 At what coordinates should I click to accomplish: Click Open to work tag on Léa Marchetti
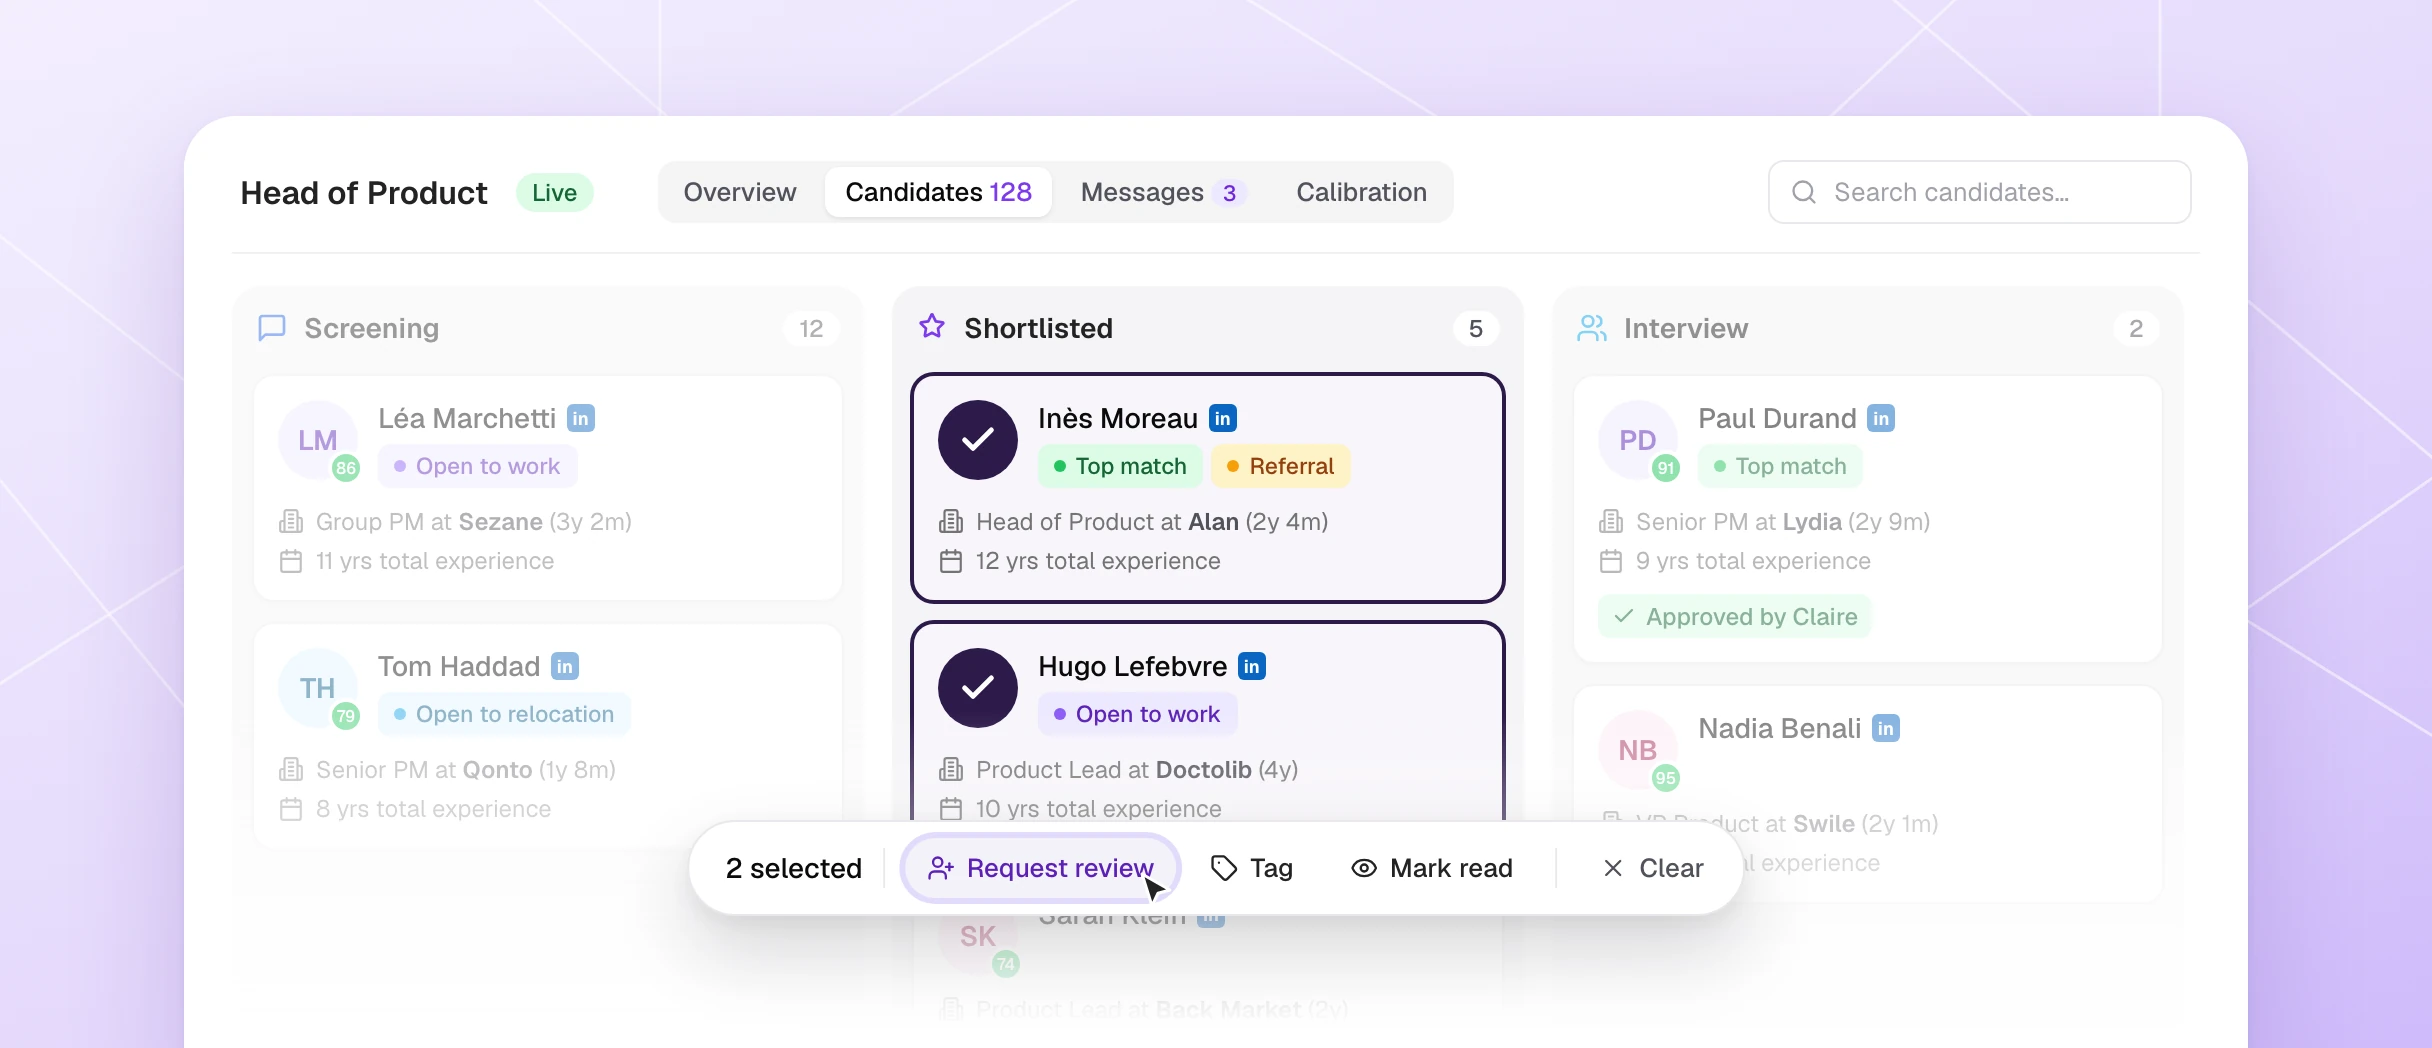click(478, 466)
